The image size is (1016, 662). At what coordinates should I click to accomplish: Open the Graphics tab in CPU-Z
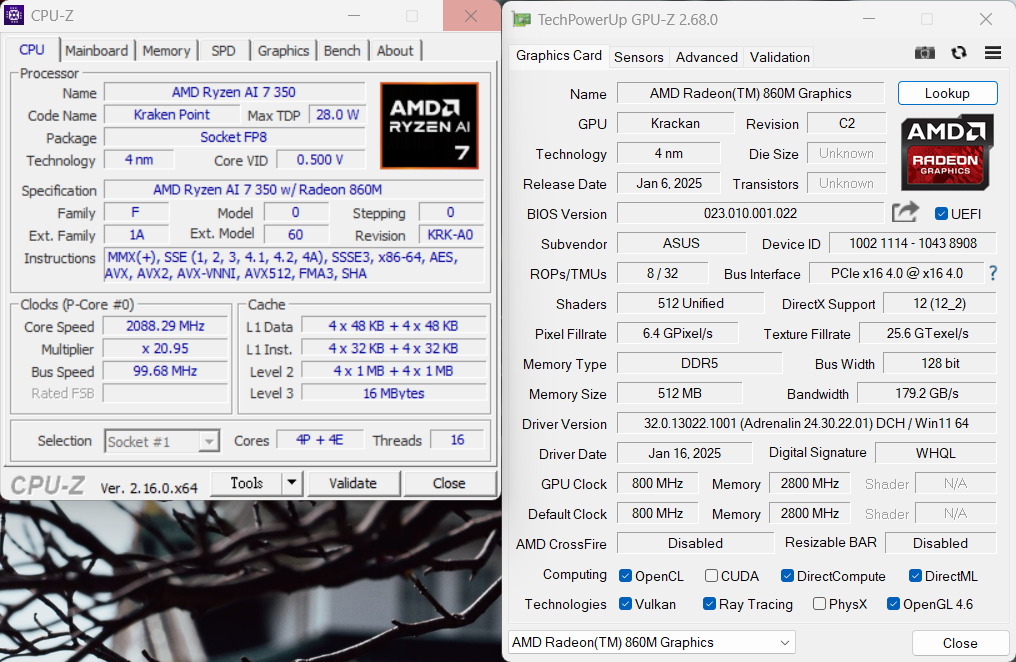click(x=283, y=51)
